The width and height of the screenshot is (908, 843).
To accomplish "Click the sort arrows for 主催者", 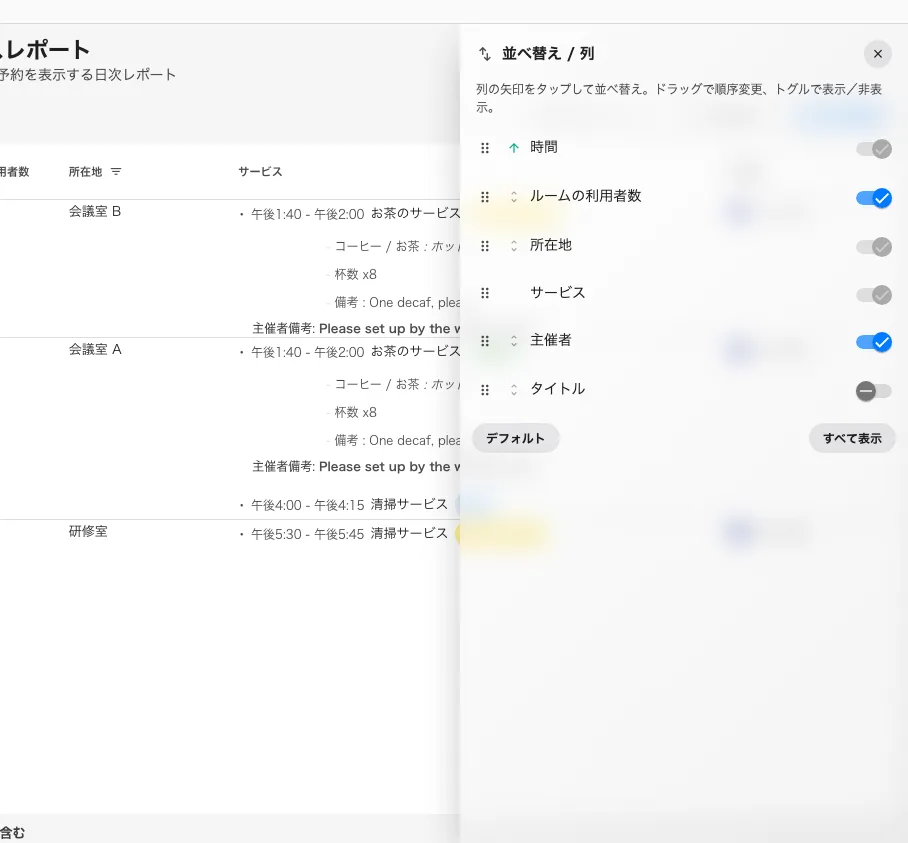I will coord(514,341).
